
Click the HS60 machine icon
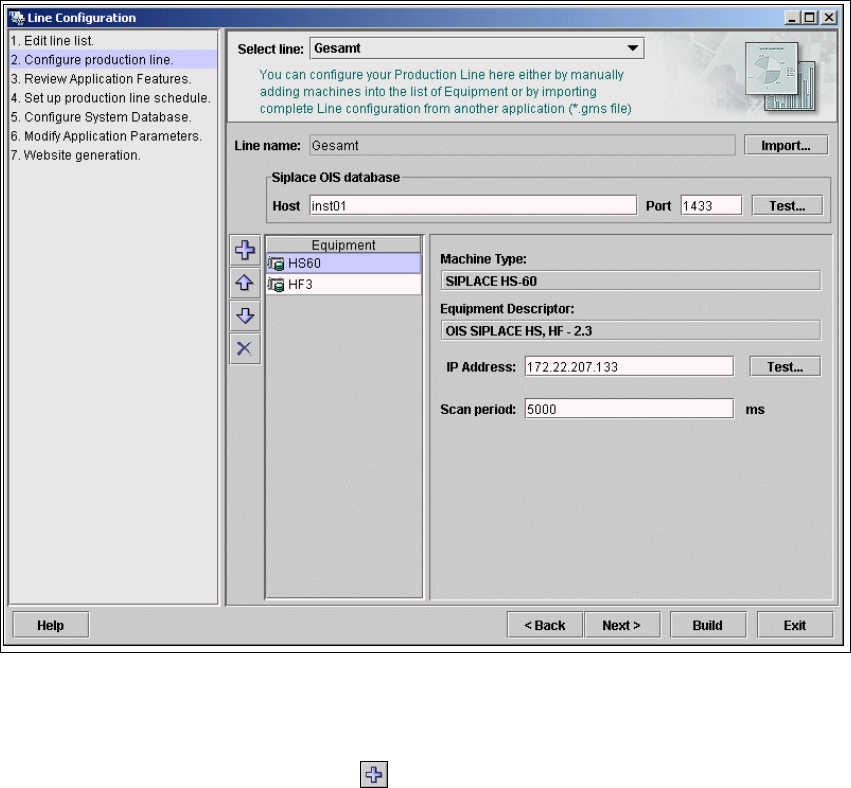click(276, 264)
